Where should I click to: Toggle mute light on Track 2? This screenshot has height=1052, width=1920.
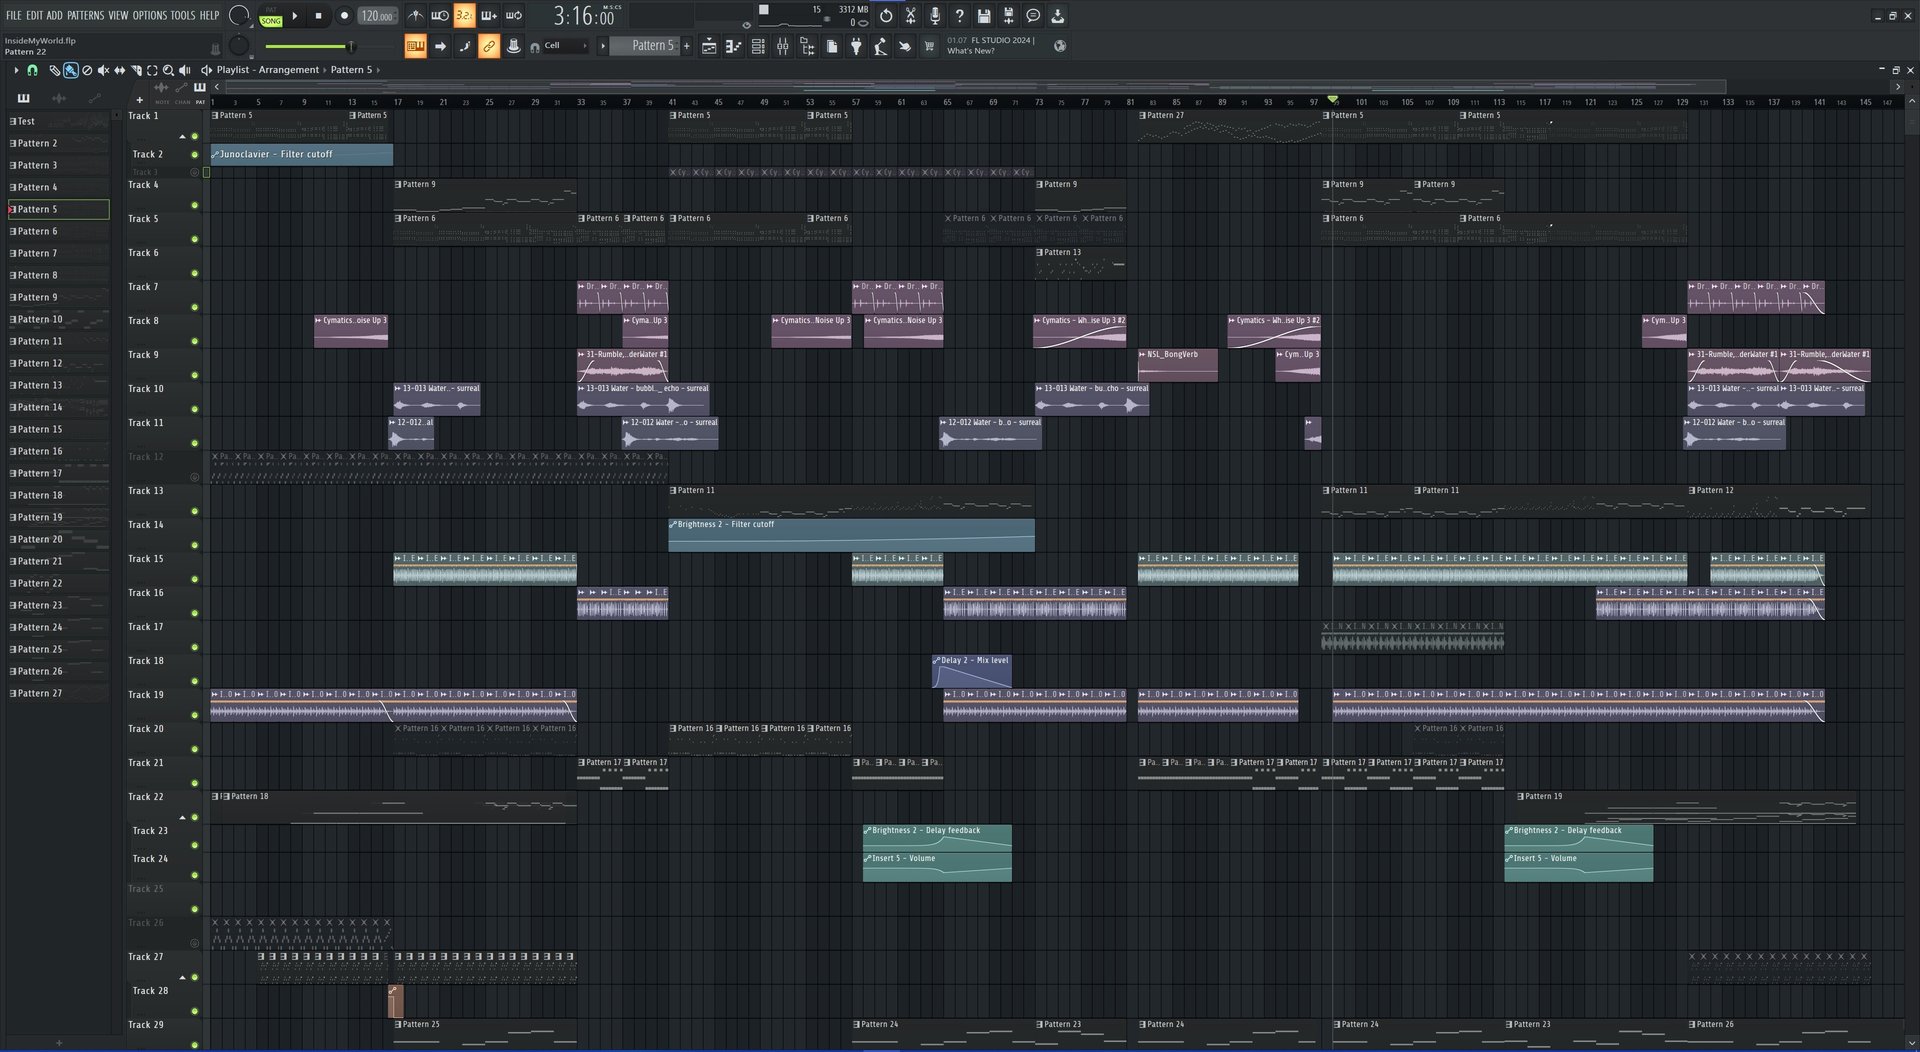point(194,155)
